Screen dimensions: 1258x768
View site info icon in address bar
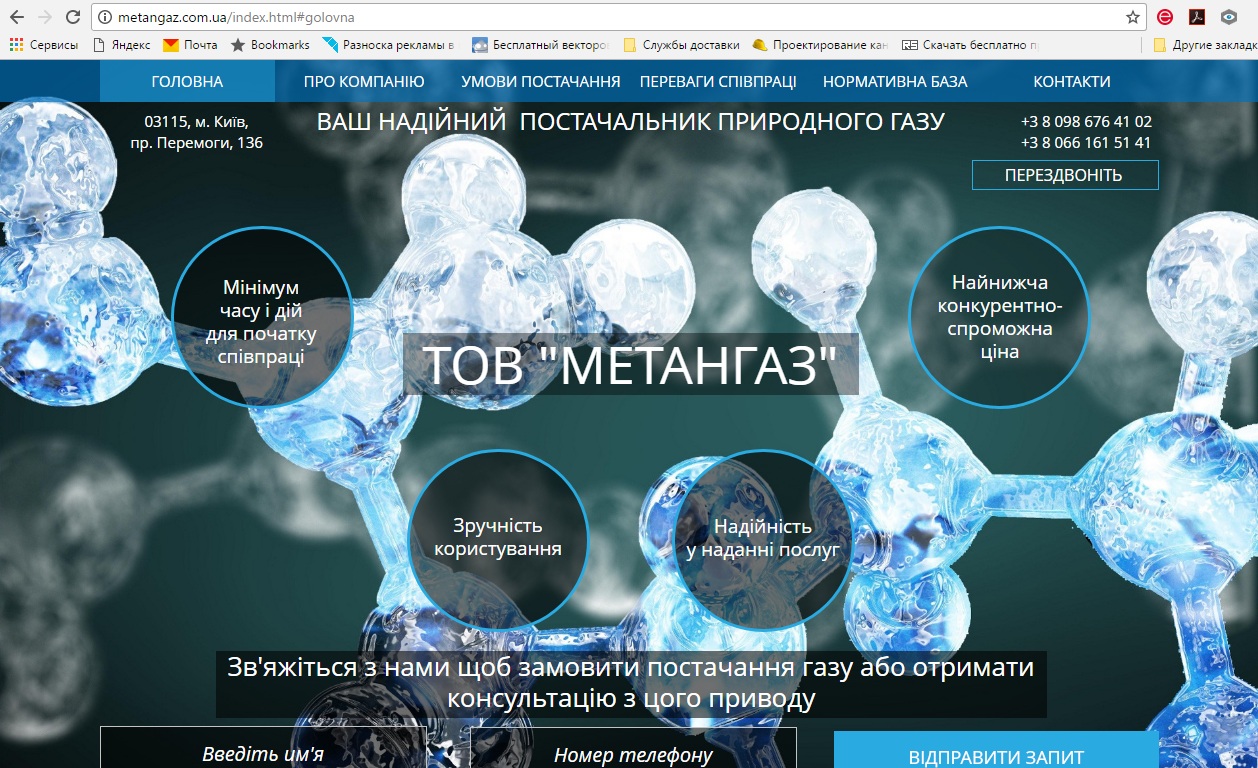[104, 17]
